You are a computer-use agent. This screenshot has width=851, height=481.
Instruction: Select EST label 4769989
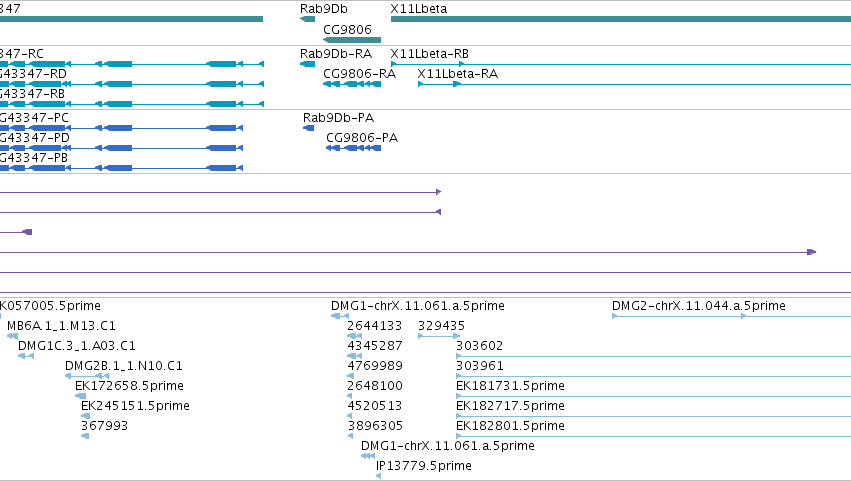374,366
